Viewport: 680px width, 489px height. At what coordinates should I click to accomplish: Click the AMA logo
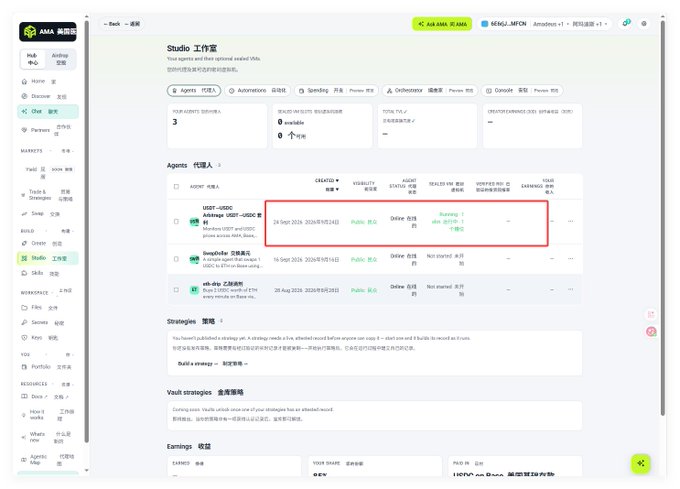(x=48, y=32)
